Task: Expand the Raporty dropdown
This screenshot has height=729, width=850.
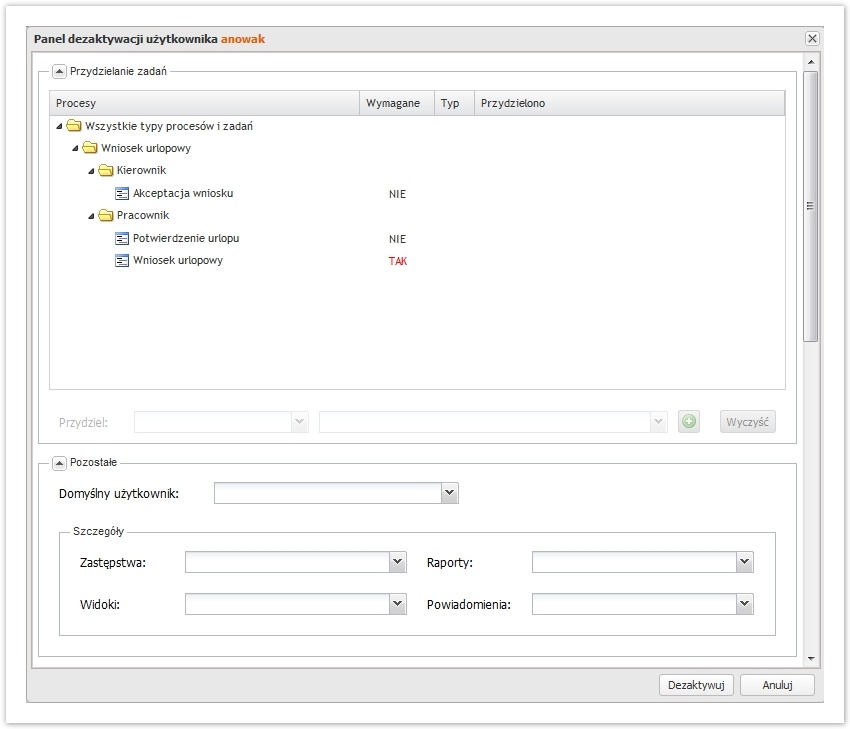Action: [x=744, y=563]
